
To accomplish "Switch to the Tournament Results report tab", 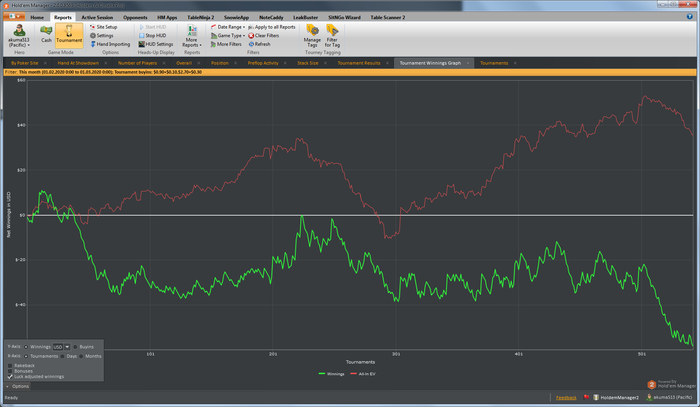I will point(359,63).
